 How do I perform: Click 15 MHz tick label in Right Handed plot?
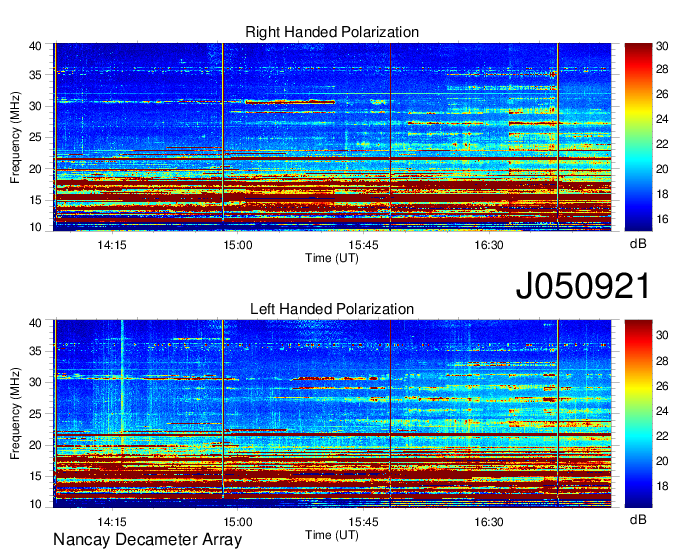pos(35,200)
